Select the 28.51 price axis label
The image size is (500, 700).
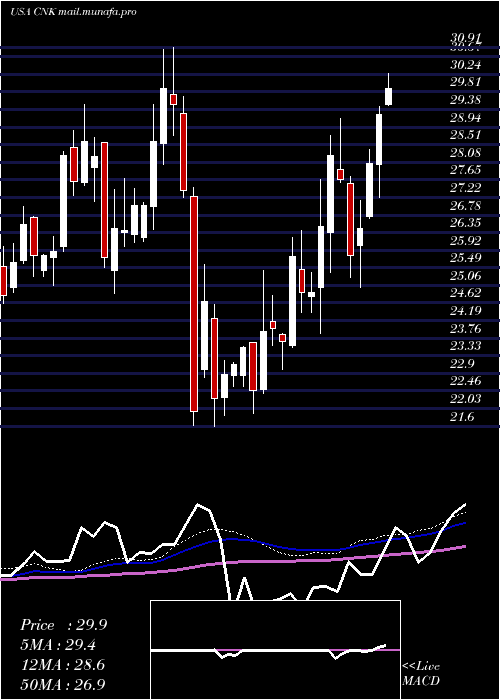coord(466,135)
